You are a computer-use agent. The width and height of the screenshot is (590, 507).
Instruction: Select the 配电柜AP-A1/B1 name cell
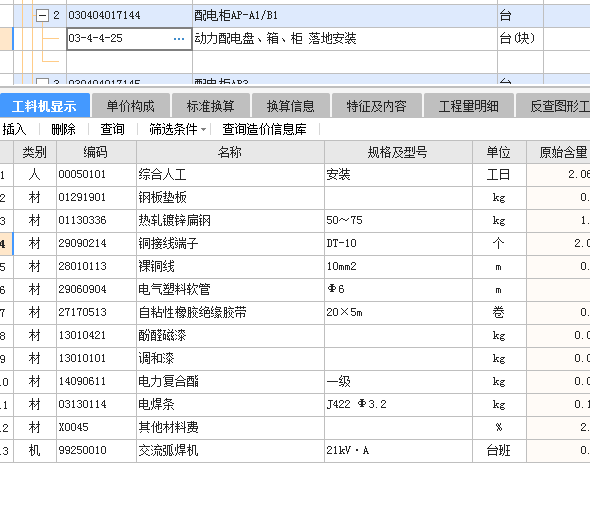345,16
